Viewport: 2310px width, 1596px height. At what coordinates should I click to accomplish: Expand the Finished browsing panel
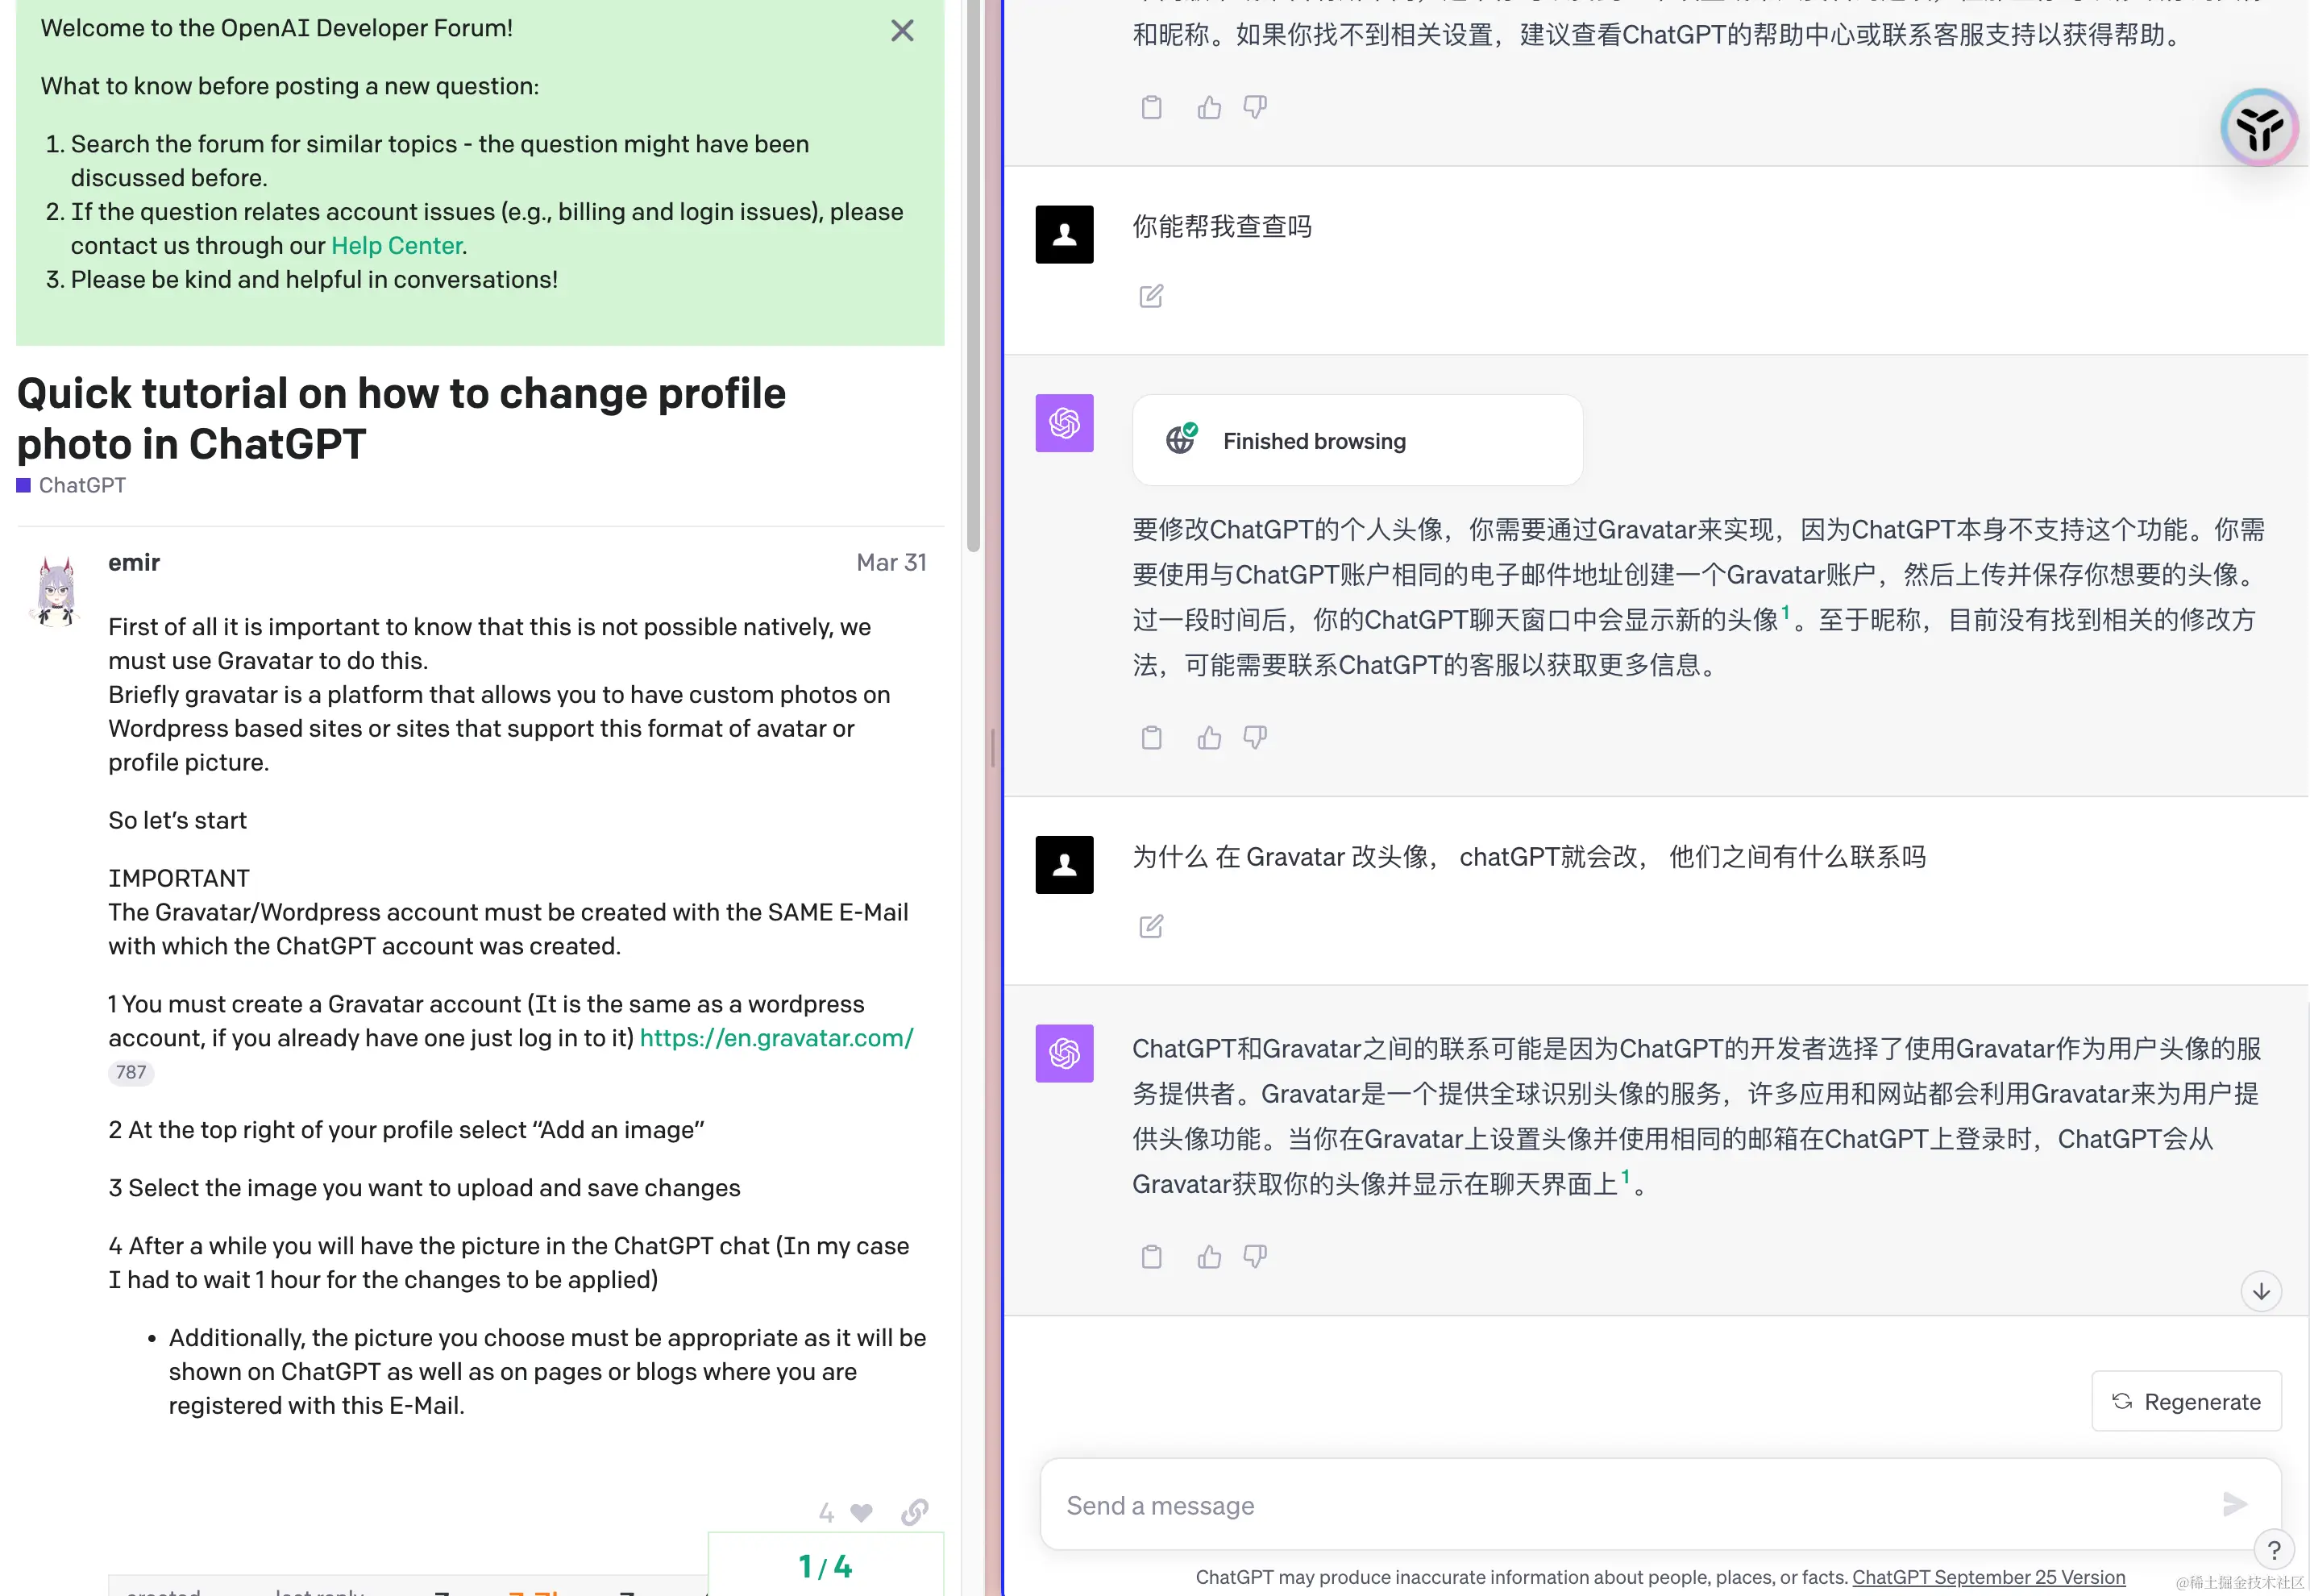coord(1357,441)
